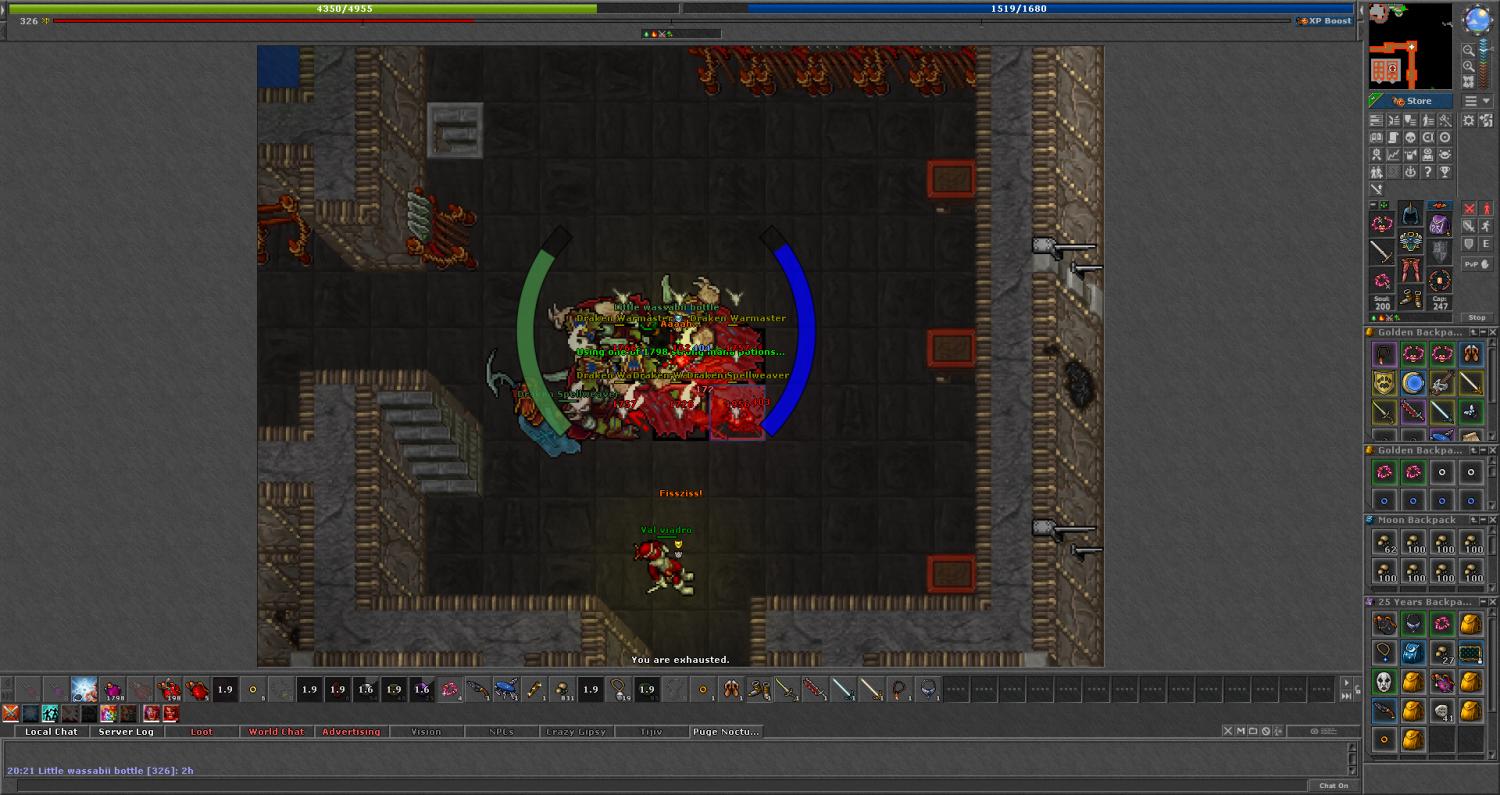
Task: Collapse the second Golden Backpack panel
Action: coord(1481,450)
